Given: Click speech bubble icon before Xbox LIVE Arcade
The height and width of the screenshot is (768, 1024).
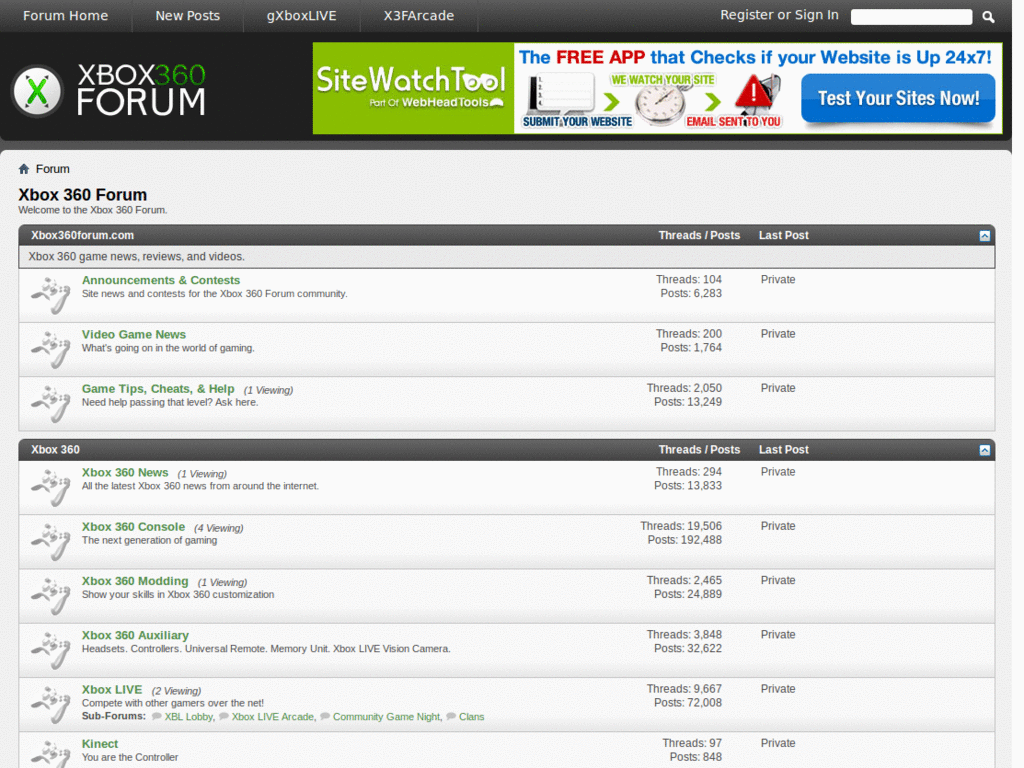Looking at the screenshot, I should point(224,716).
